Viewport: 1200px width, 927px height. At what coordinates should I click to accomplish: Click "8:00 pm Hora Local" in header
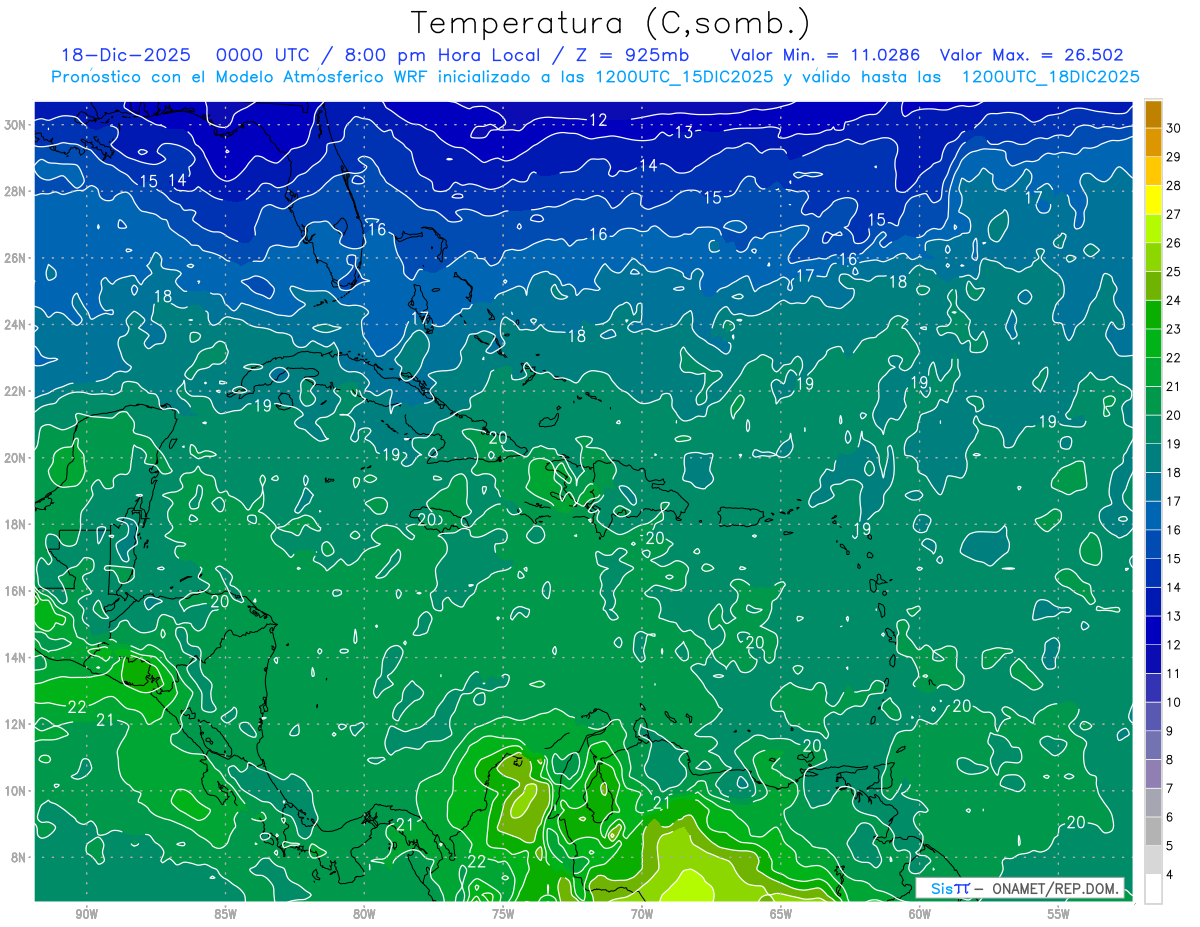(x=442, y=55)
